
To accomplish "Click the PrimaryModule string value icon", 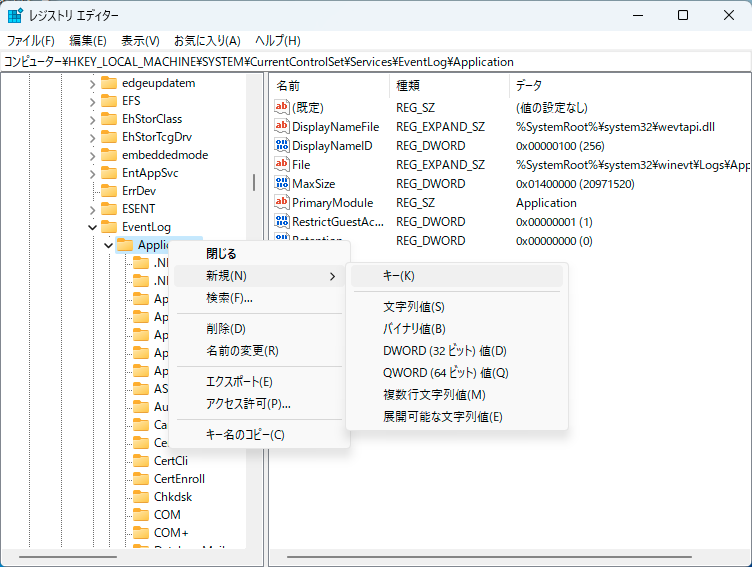I will (282, 203).
